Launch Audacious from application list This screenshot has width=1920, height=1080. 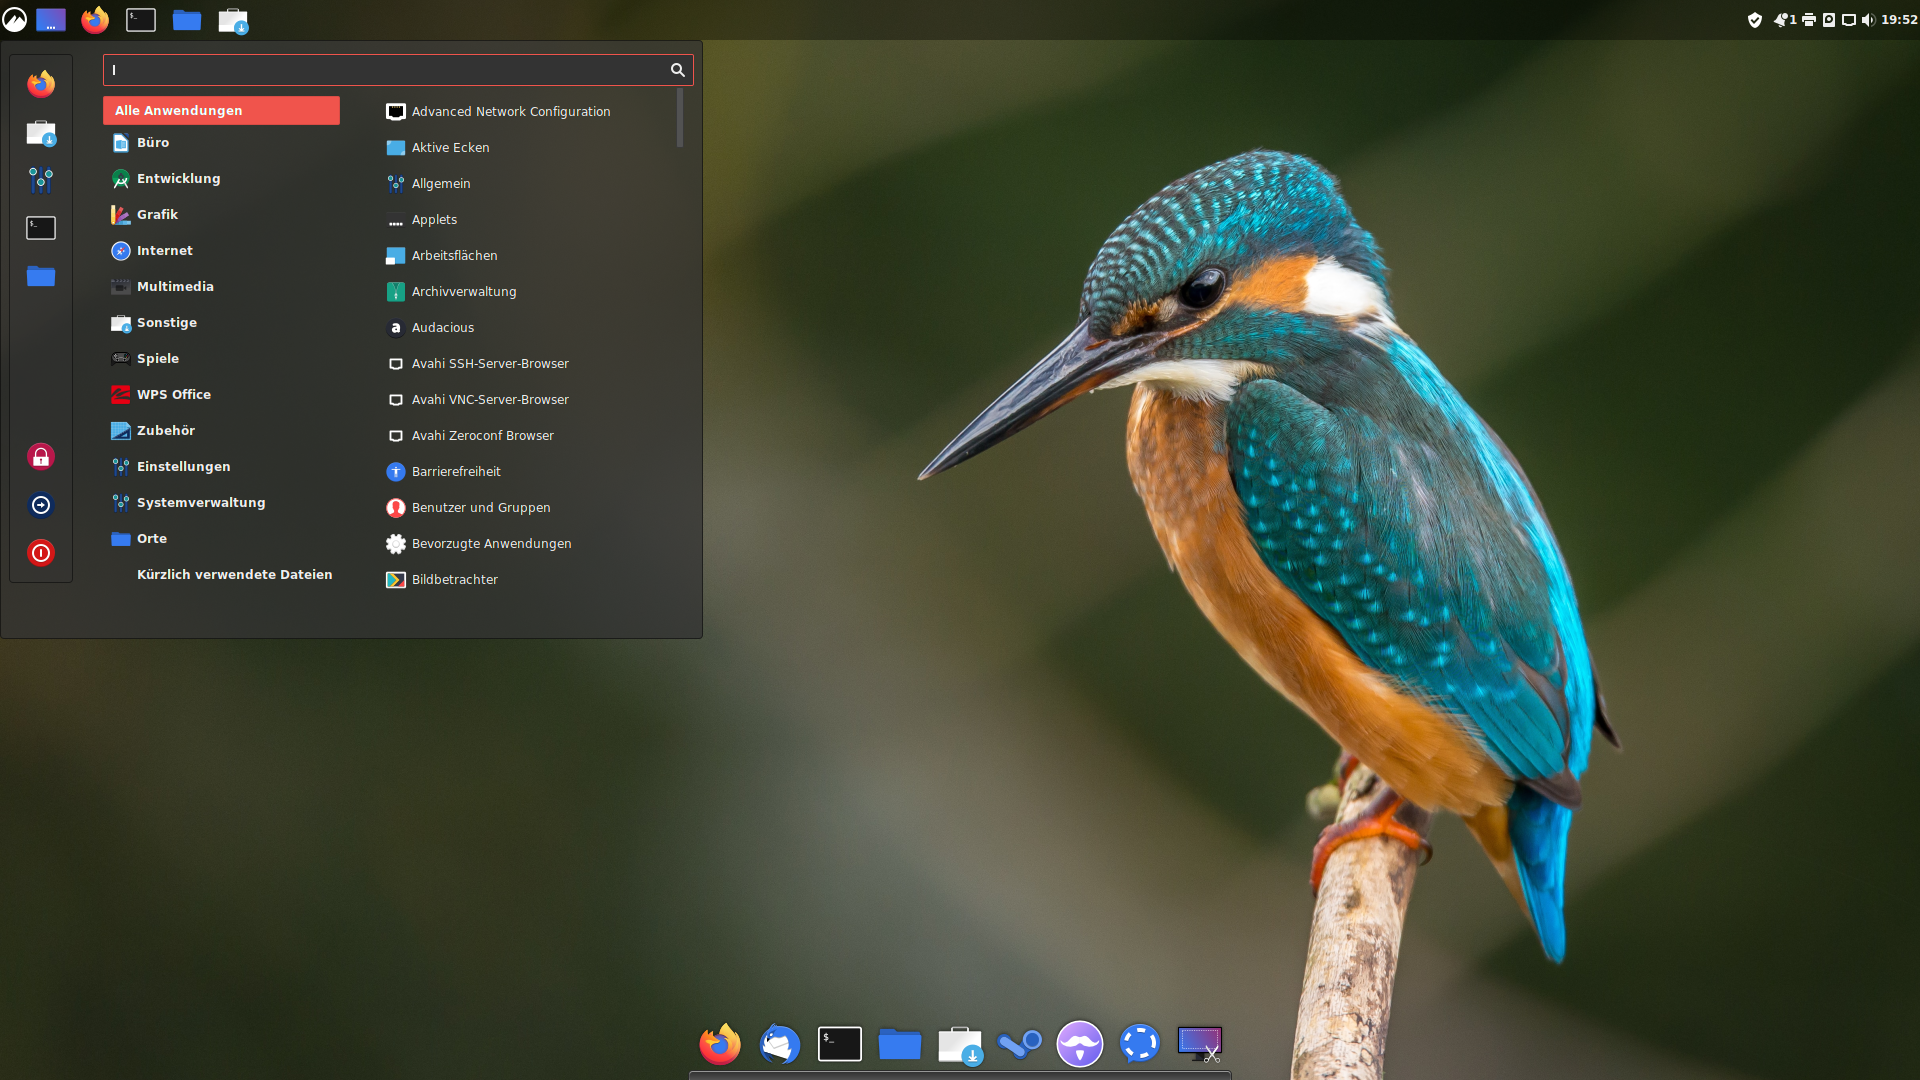pos(442,328)
